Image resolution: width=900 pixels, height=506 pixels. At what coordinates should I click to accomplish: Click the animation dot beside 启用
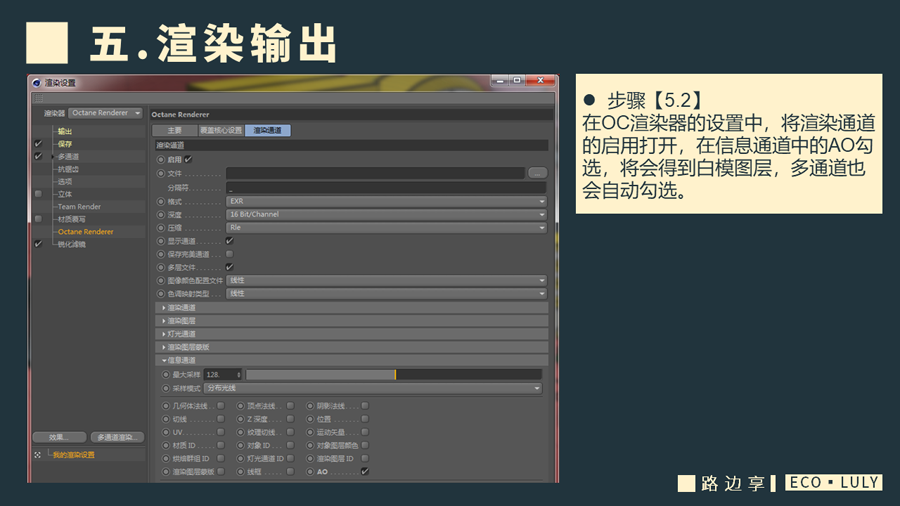coord(161,159)
